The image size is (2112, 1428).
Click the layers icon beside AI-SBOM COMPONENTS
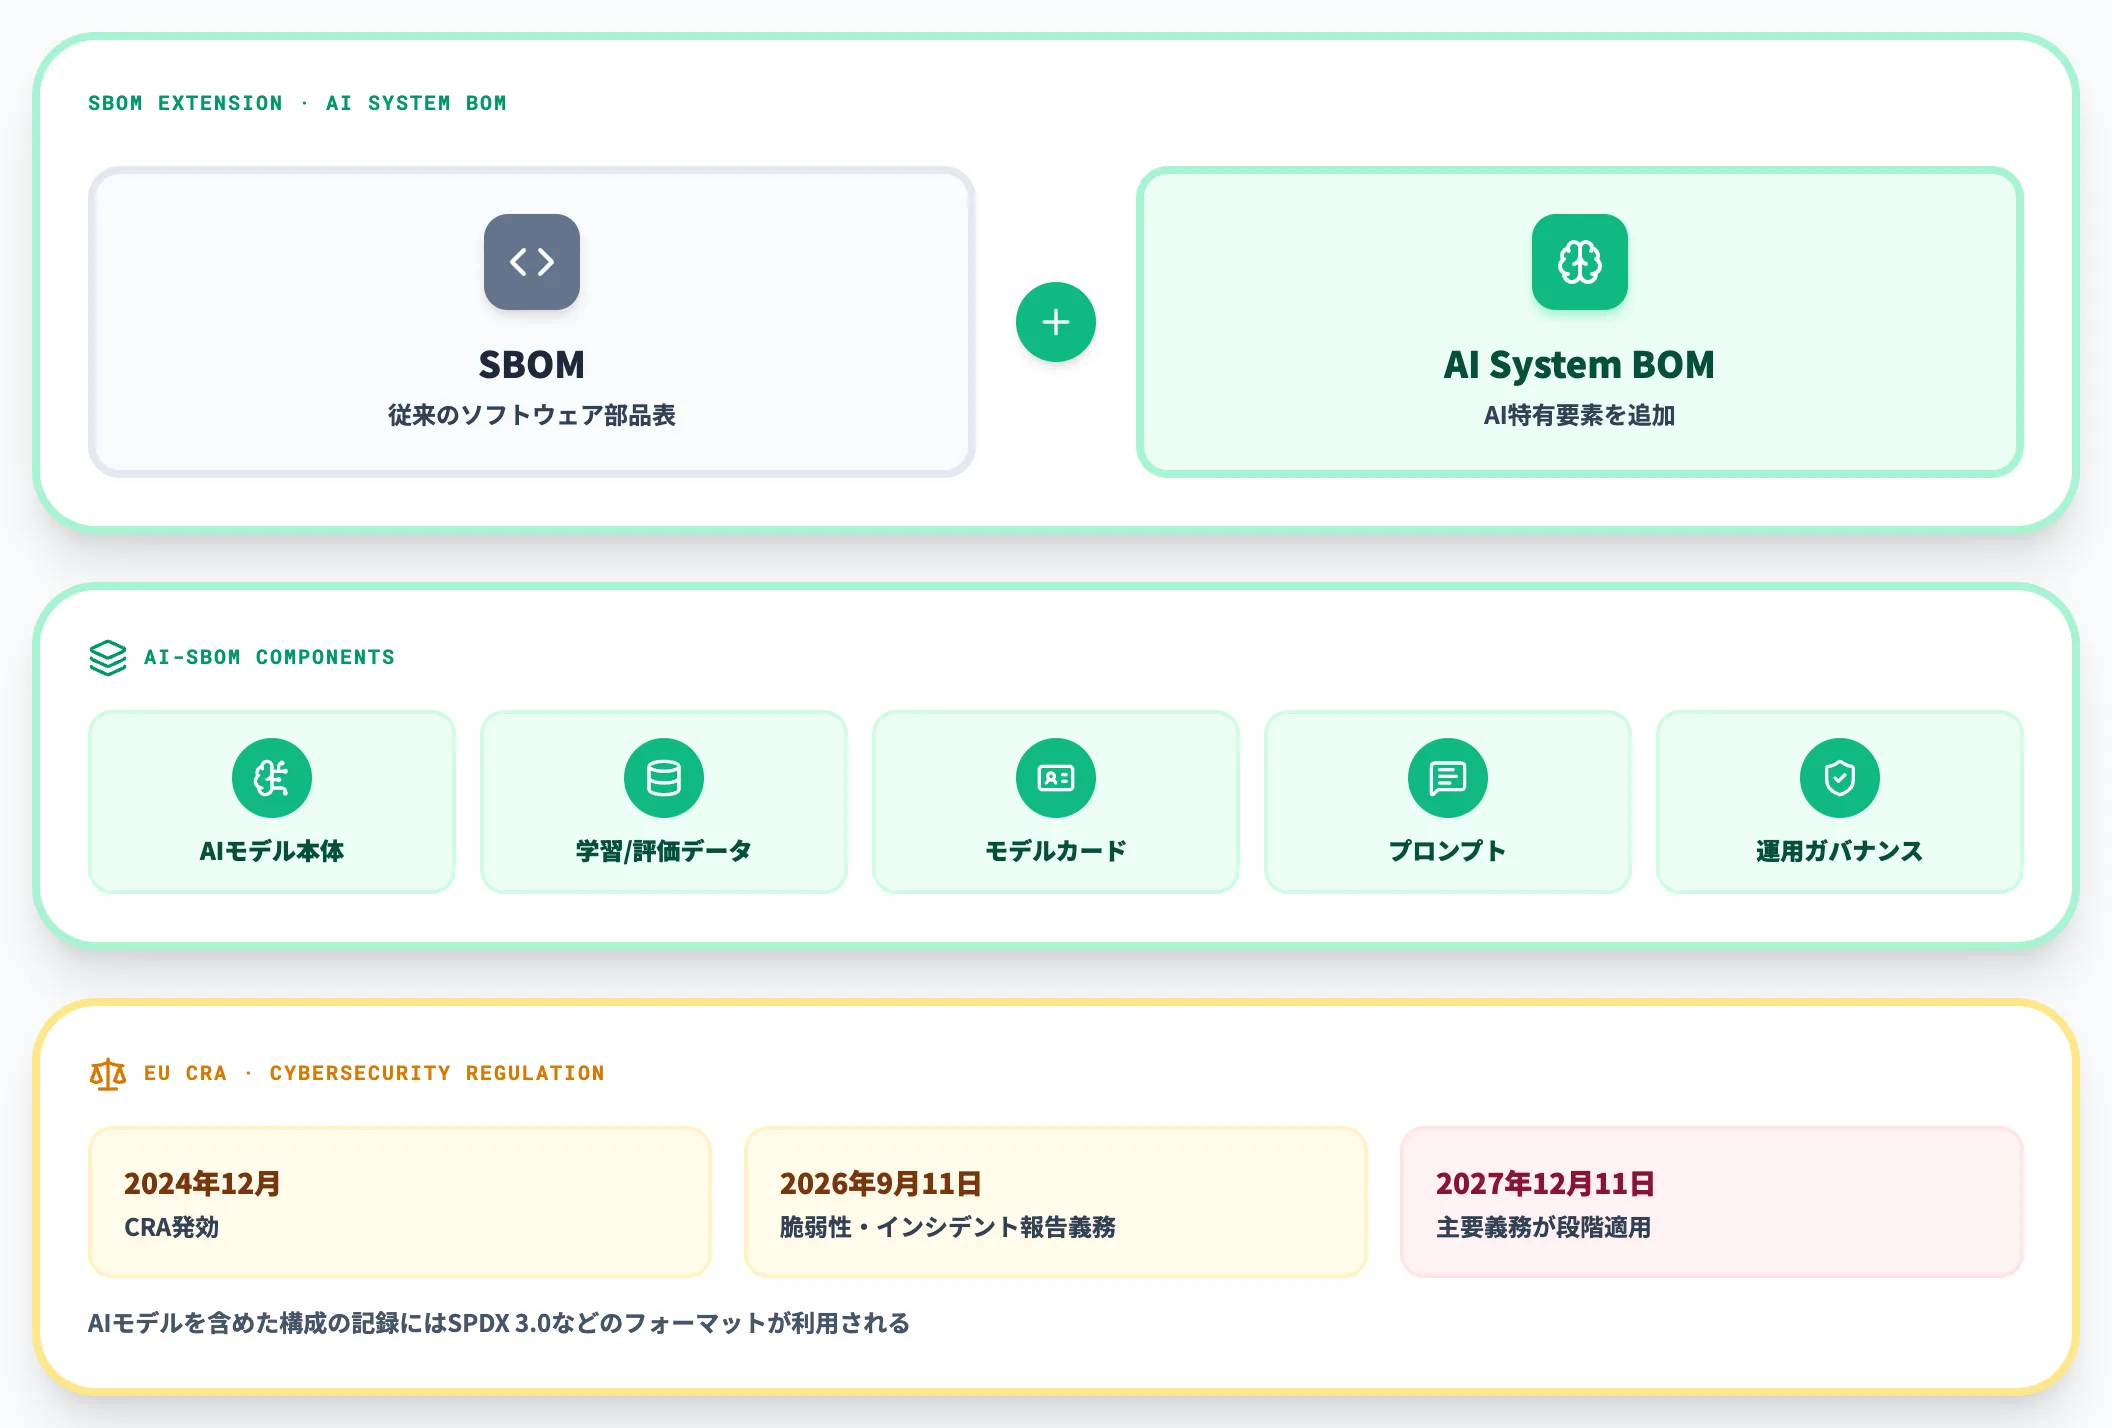[x=108, y=658]
